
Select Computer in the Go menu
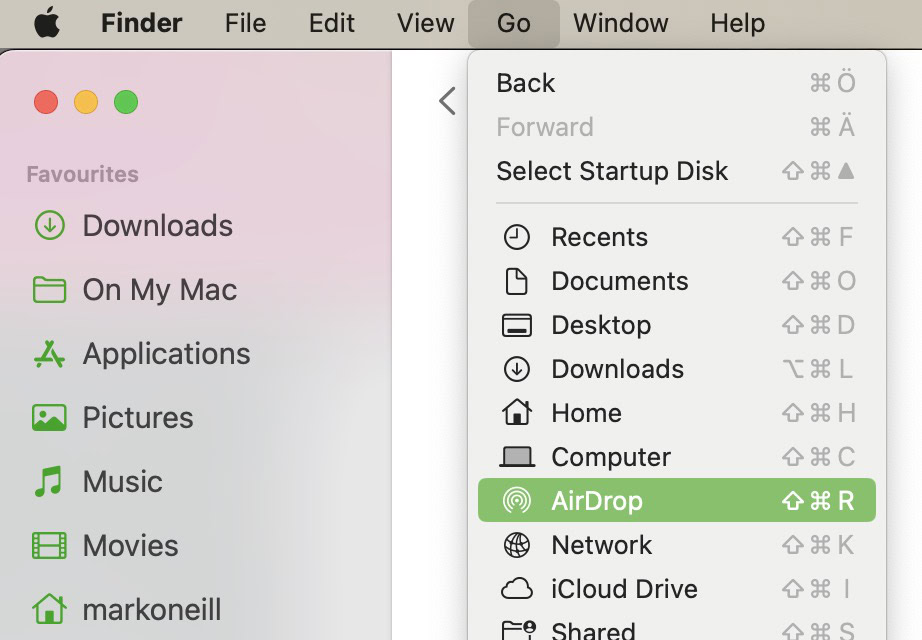click(x=610, y=457)
